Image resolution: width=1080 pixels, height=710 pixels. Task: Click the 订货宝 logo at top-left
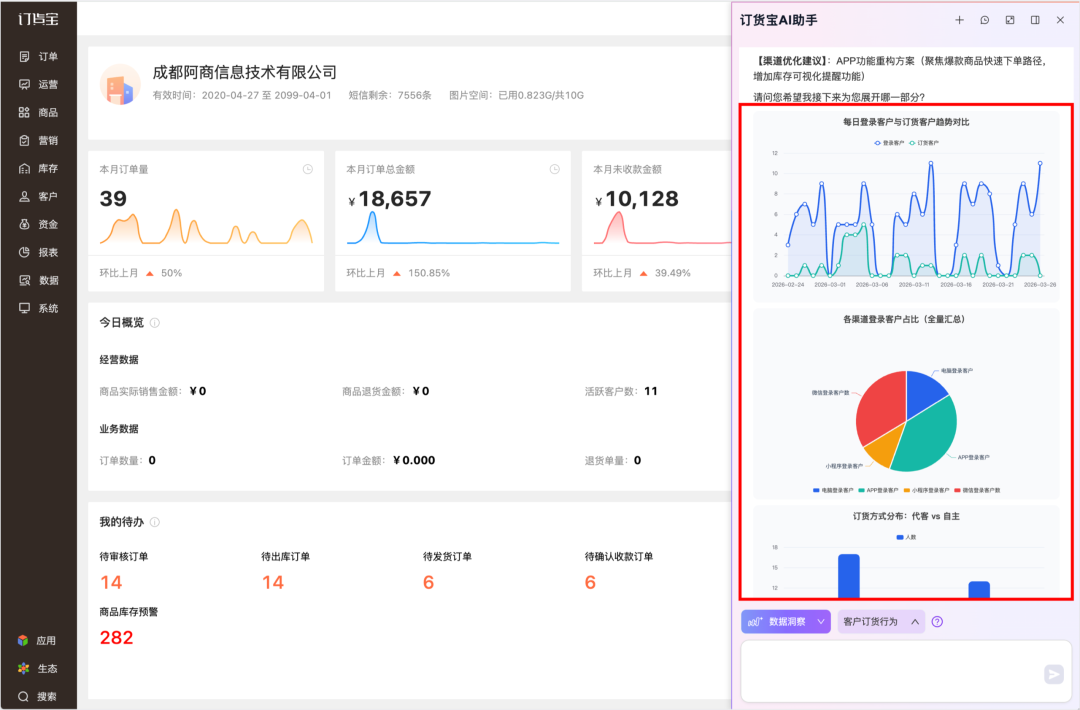click(x=39, y=19)
